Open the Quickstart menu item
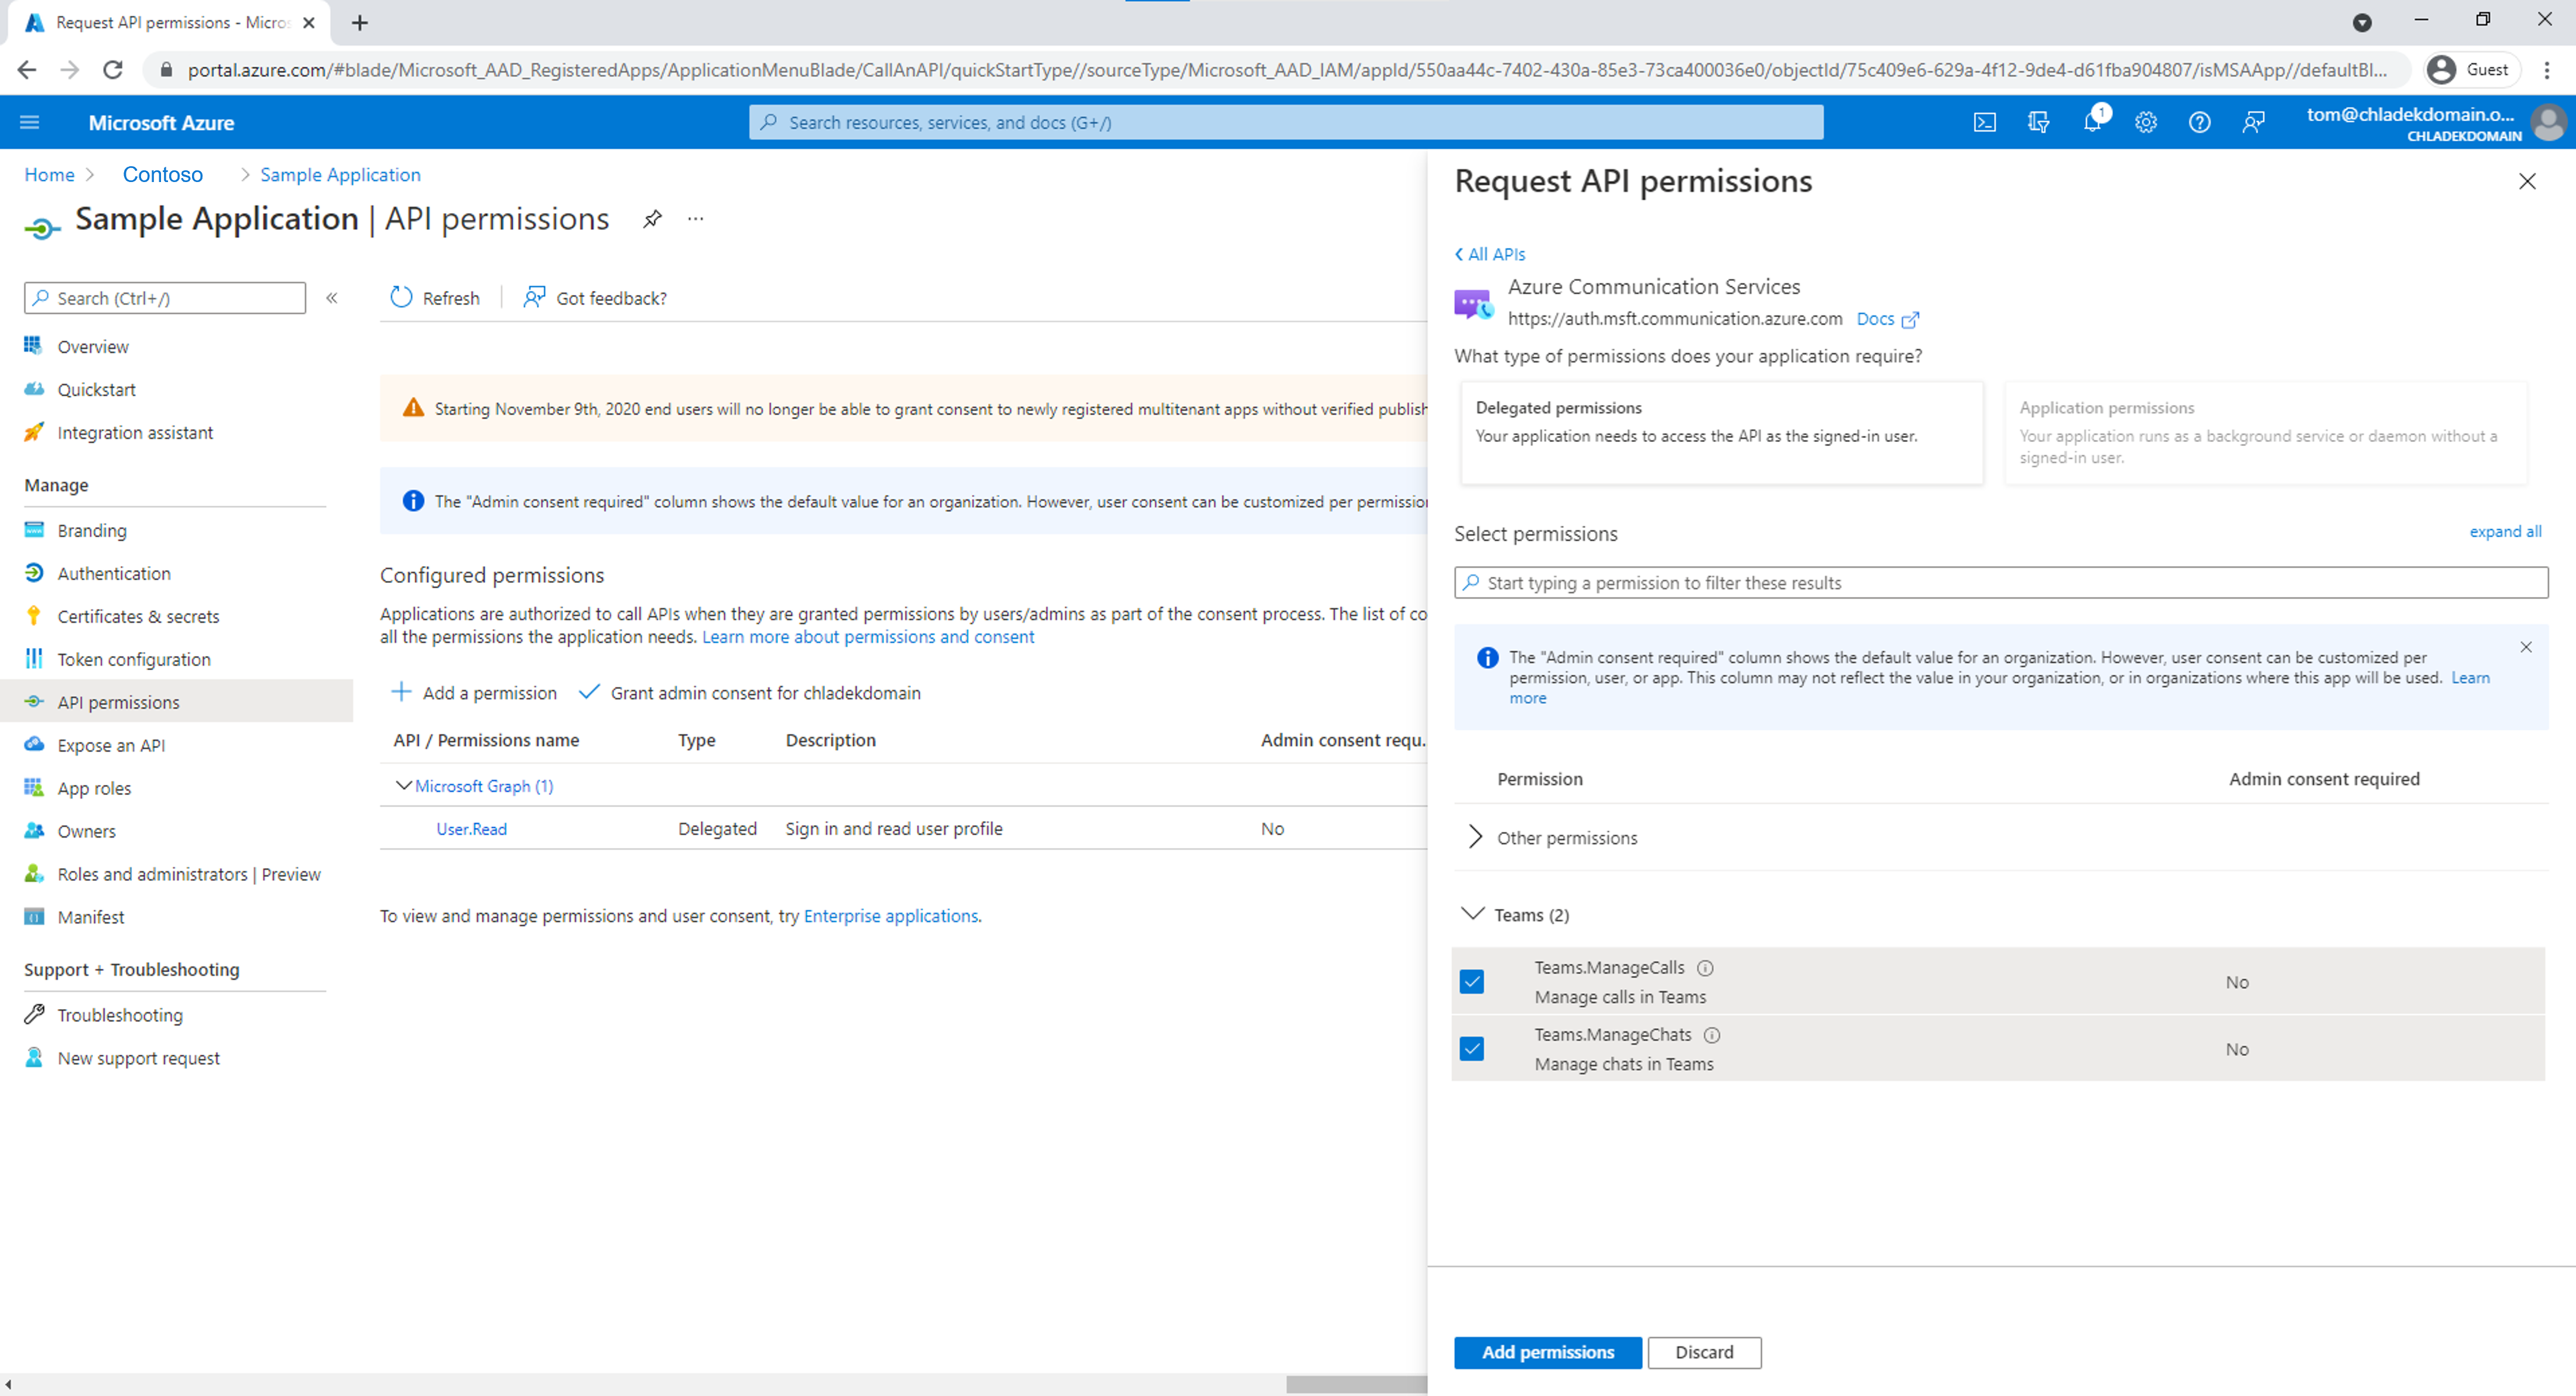 95,389
